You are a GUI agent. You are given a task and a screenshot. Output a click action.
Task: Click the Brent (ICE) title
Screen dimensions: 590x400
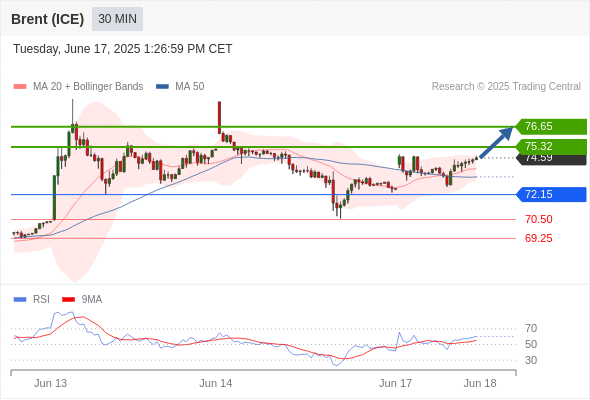pyautogui.click(x=47, y=19)
